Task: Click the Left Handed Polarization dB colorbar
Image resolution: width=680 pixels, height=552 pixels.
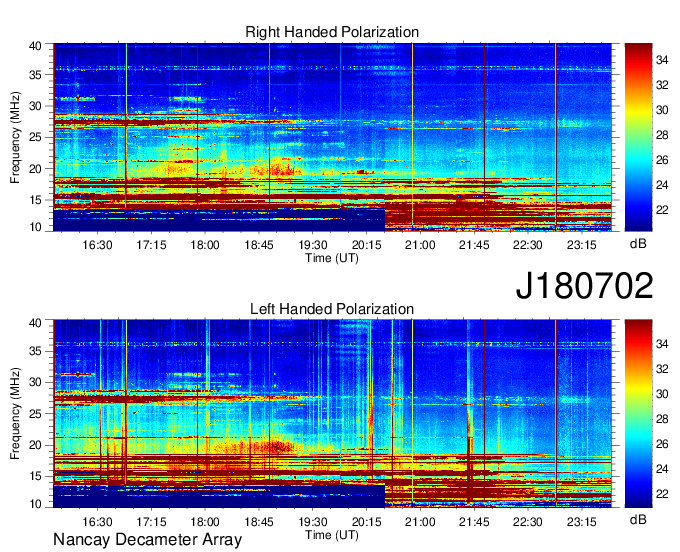Action: point(638,414)
